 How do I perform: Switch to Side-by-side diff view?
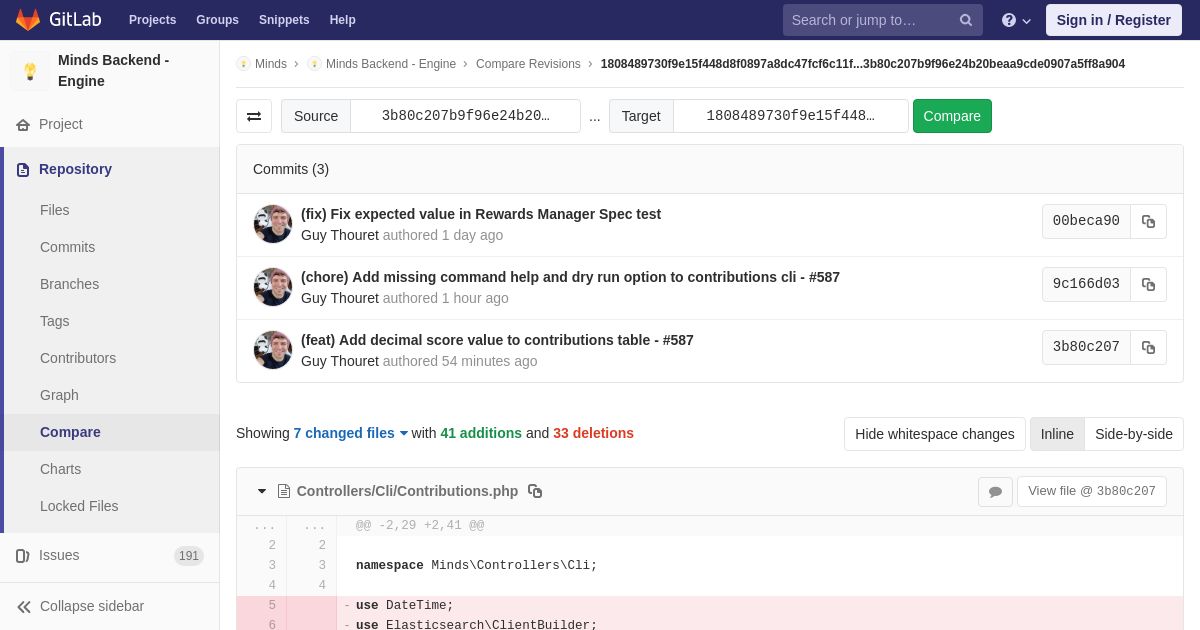pos(1134,434)
